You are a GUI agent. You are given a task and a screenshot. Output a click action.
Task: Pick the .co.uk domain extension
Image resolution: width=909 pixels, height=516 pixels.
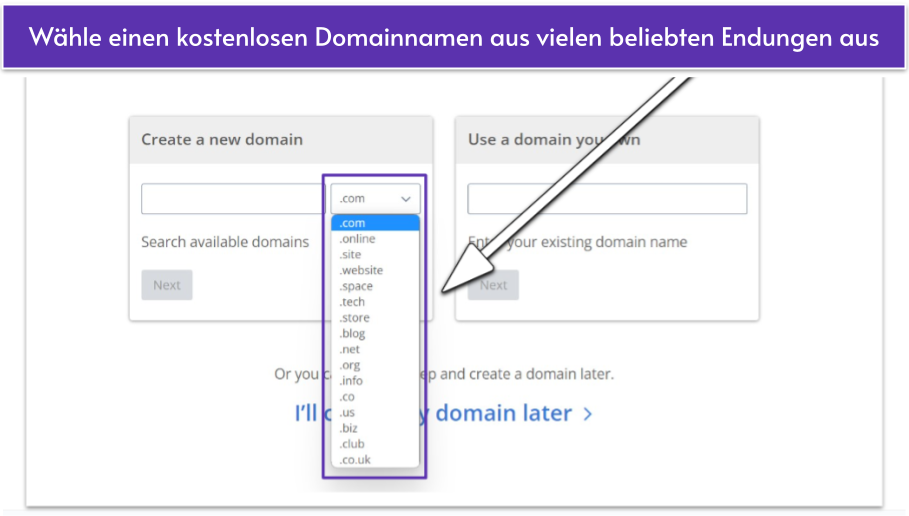coord(375,460)
